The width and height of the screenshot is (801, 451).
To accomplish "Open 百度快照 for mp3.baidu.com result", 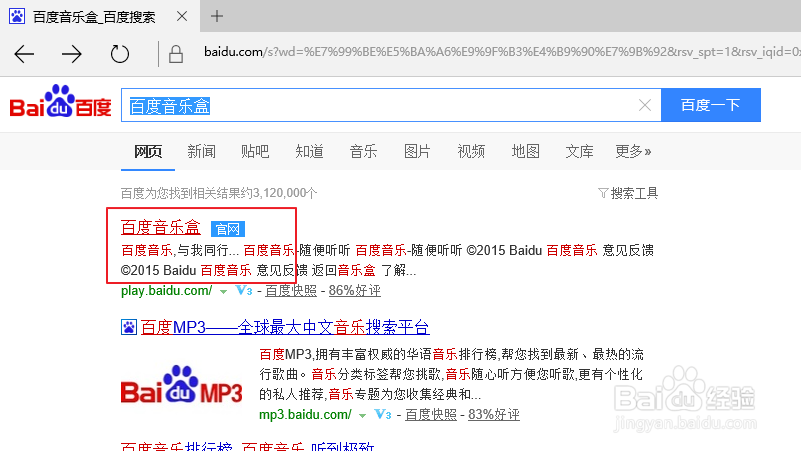I will pos(431,414).
